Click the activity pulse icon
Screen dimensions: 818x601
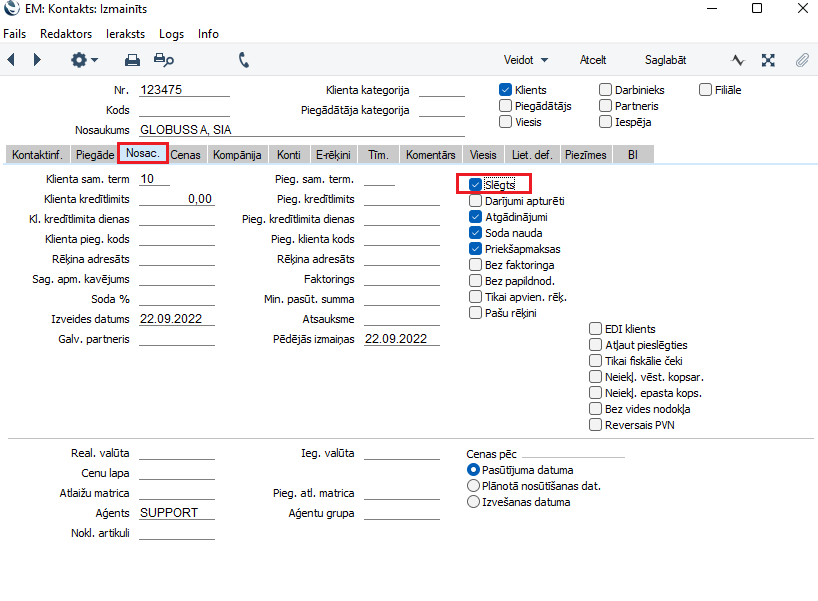point(738,60)
